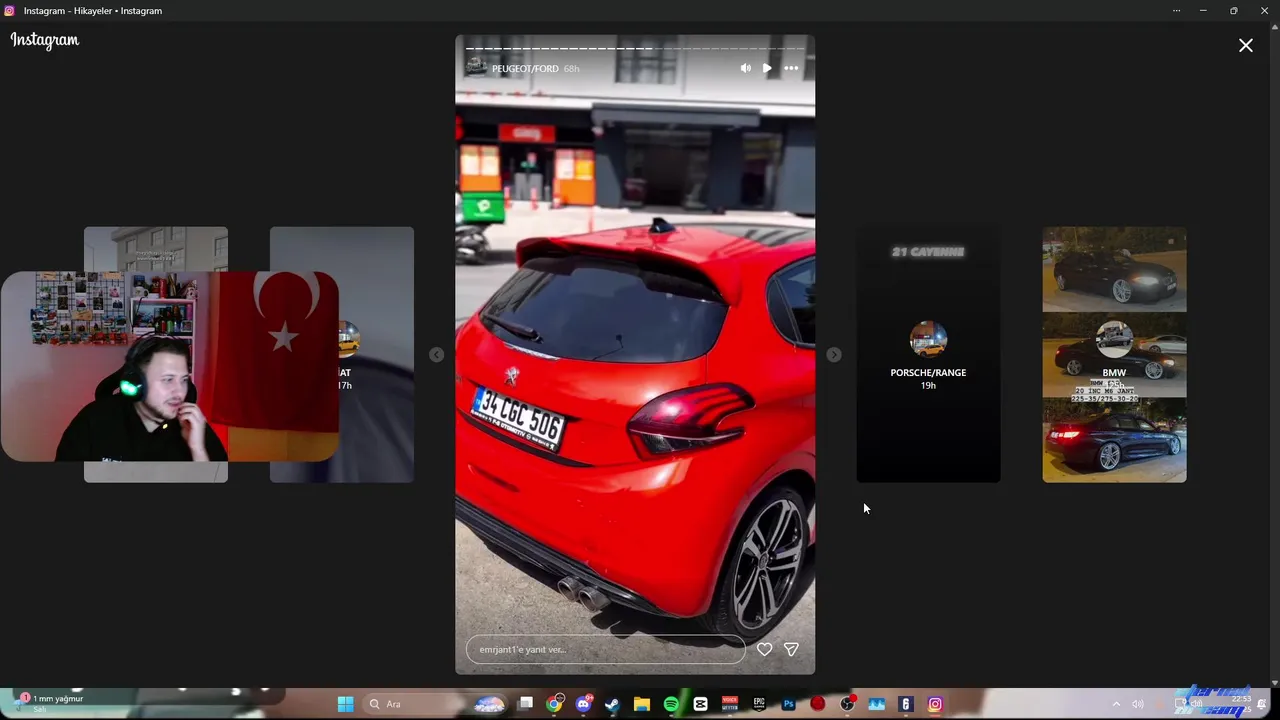Open Epic Games Launcher from the taskbar
Image resolution: width=1280 pixels, height=720 pixels.
[x=759, y=704]
